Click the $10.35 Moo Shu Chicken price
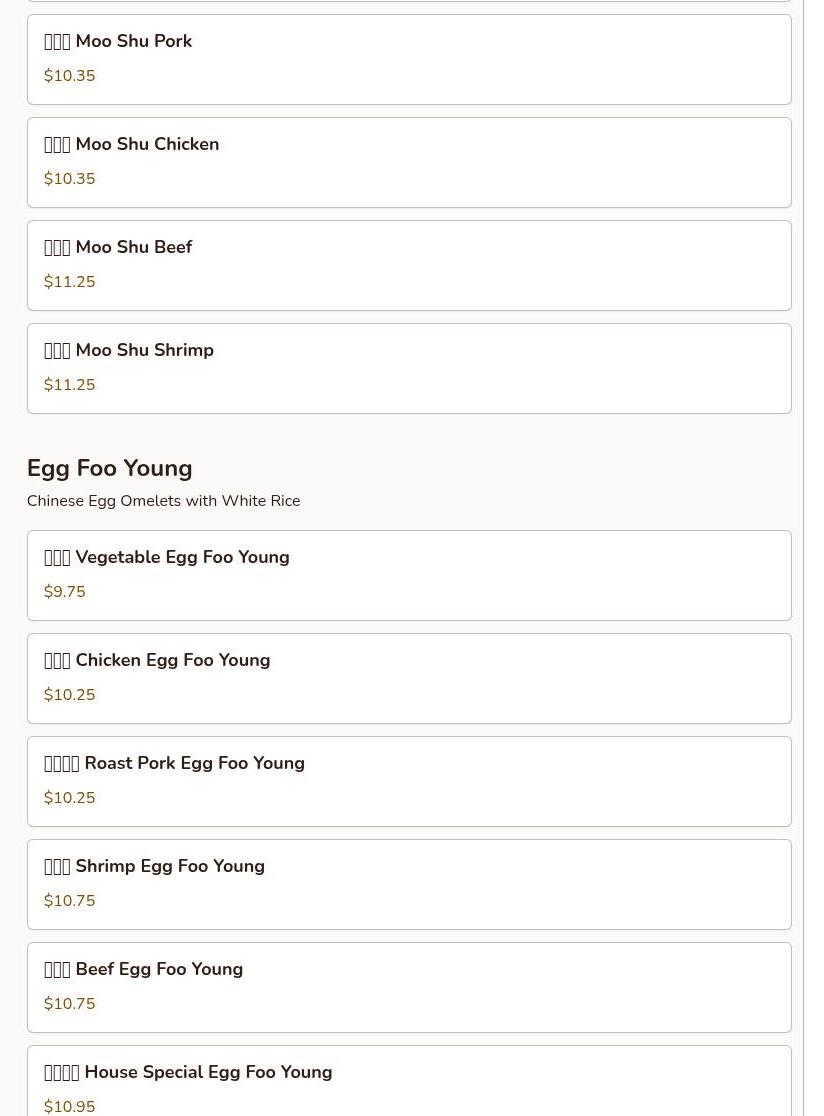 click(70, 179)
